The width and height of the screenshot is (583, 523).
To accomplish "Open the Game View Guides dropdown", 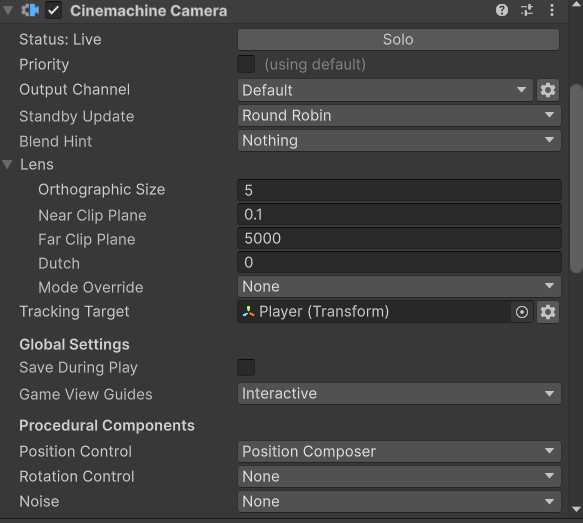I will pyautogui.click(x=399, y=394).
